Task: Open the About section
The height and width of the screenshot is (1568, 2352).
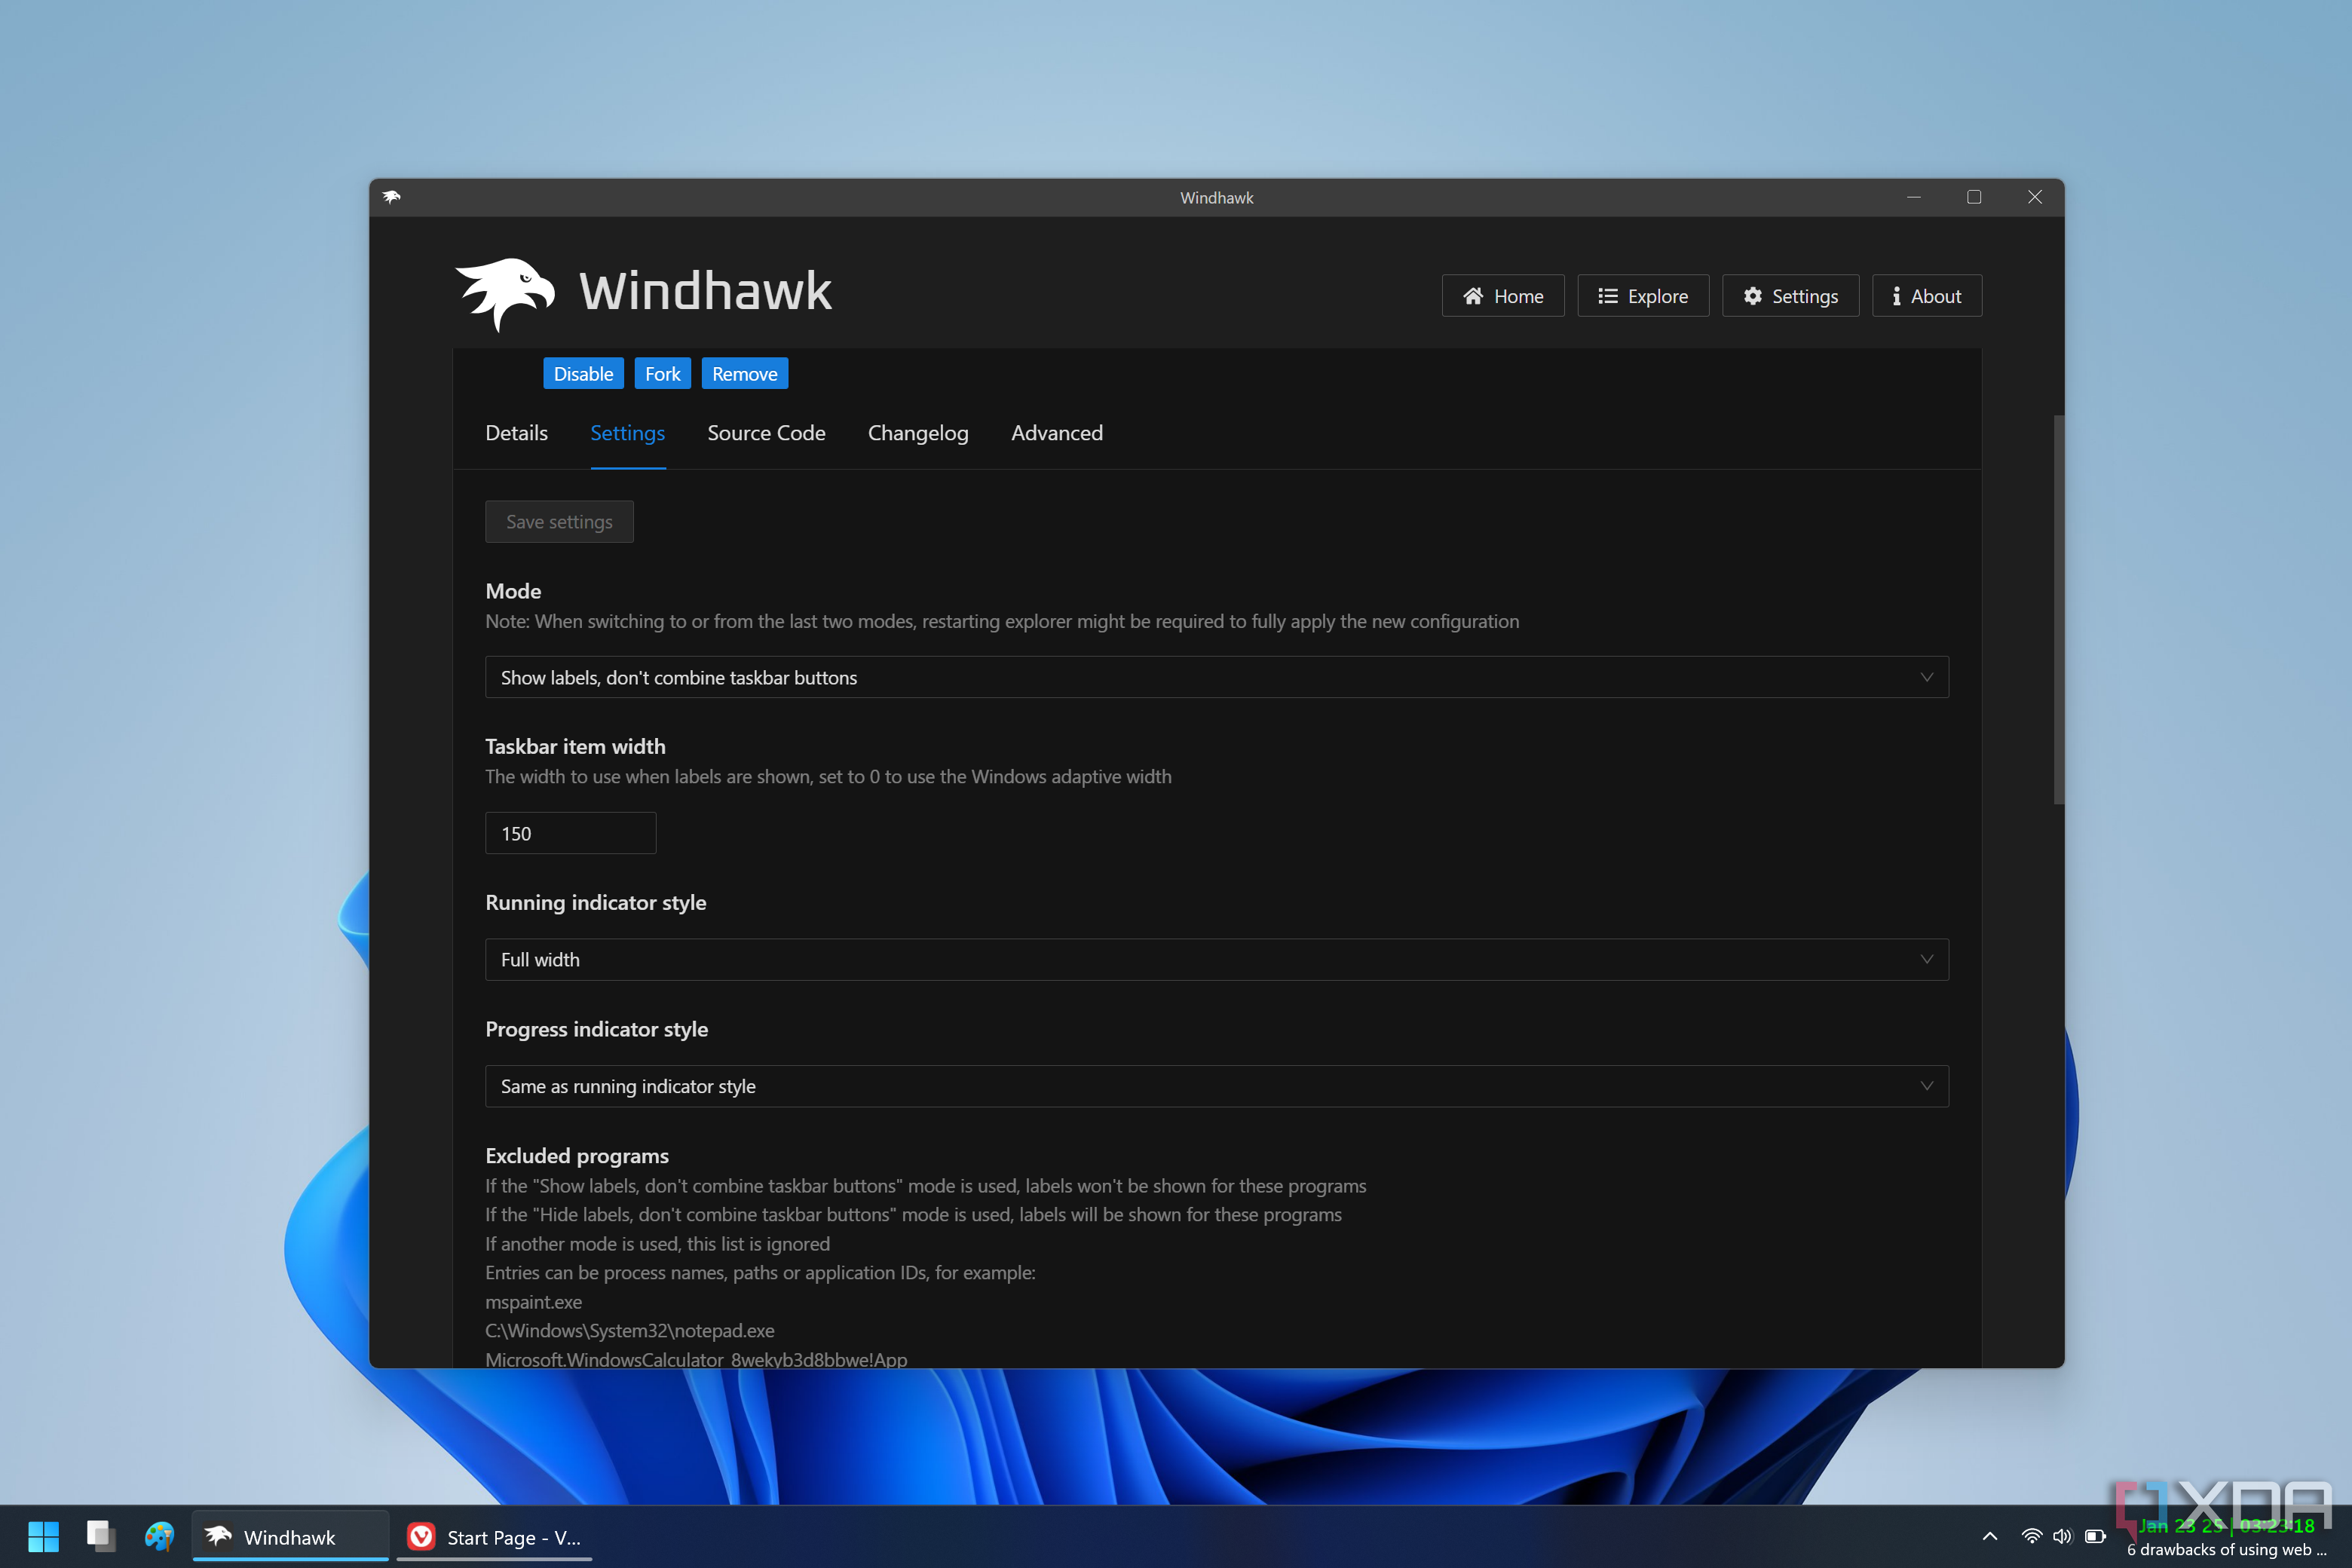Action: click(1925, 294)
